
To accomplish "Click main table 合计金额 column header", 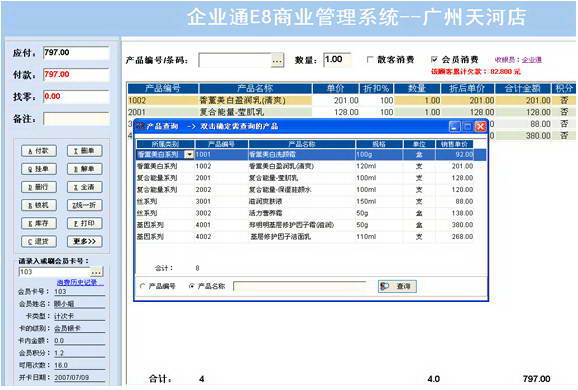I will tap(522, 88).
